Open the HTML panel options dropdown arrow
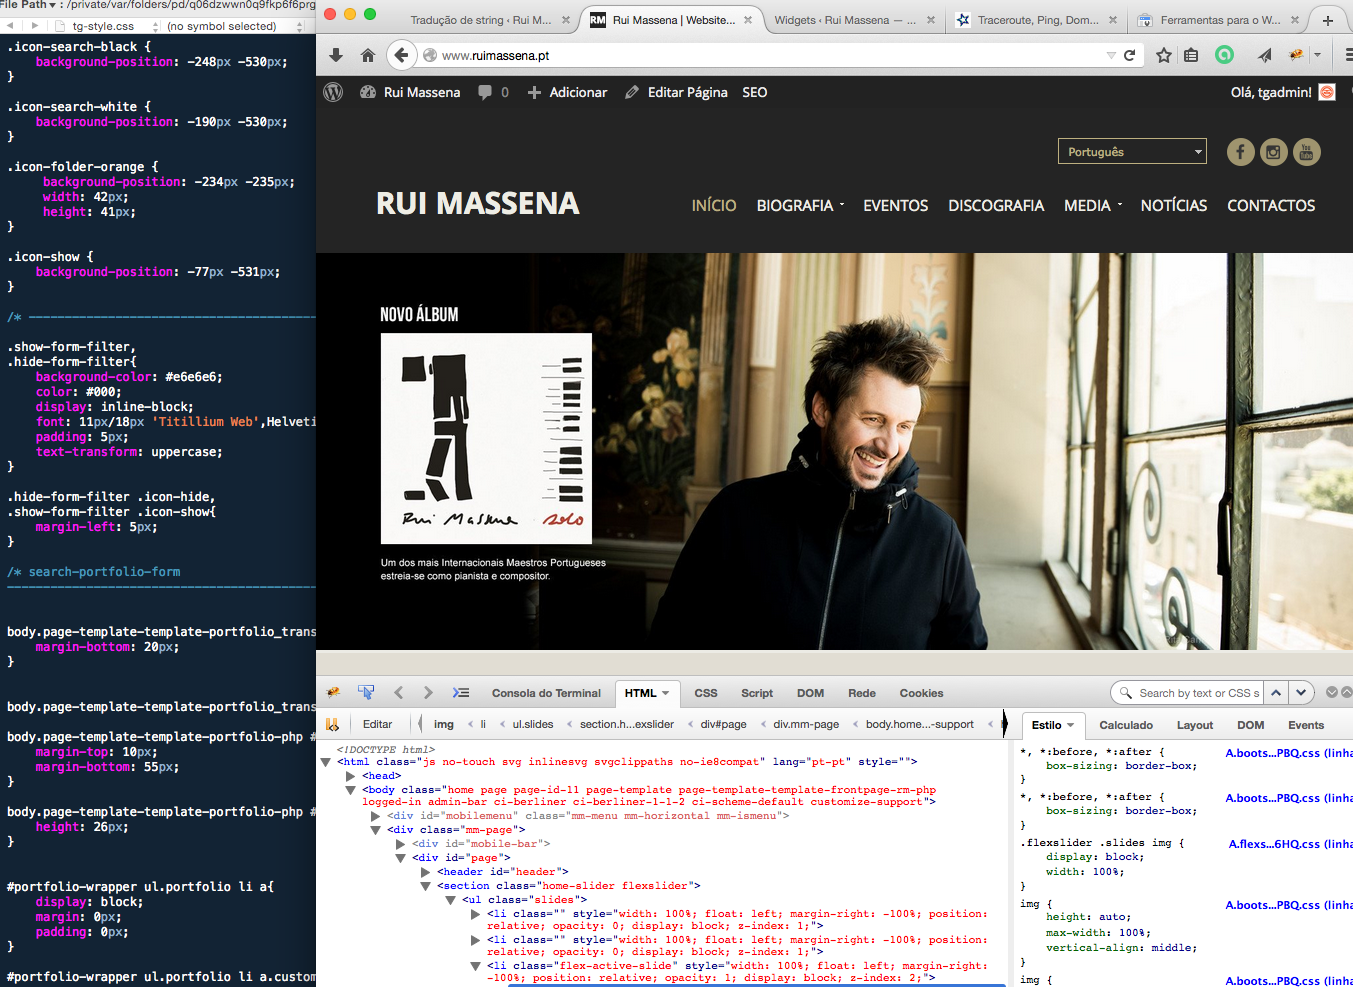Viewport: 1353px width, 987px height. [666, 693]
